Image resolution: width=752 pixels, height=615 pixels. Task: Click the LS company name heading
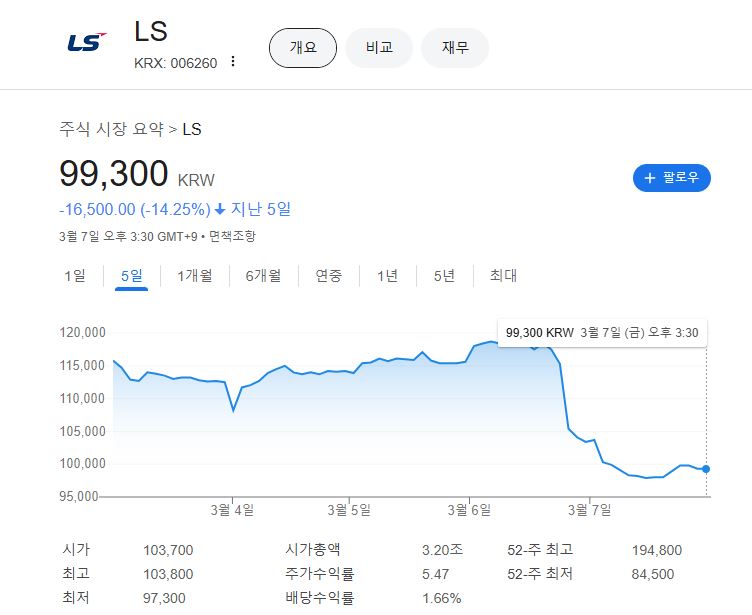tap(151, 32)
